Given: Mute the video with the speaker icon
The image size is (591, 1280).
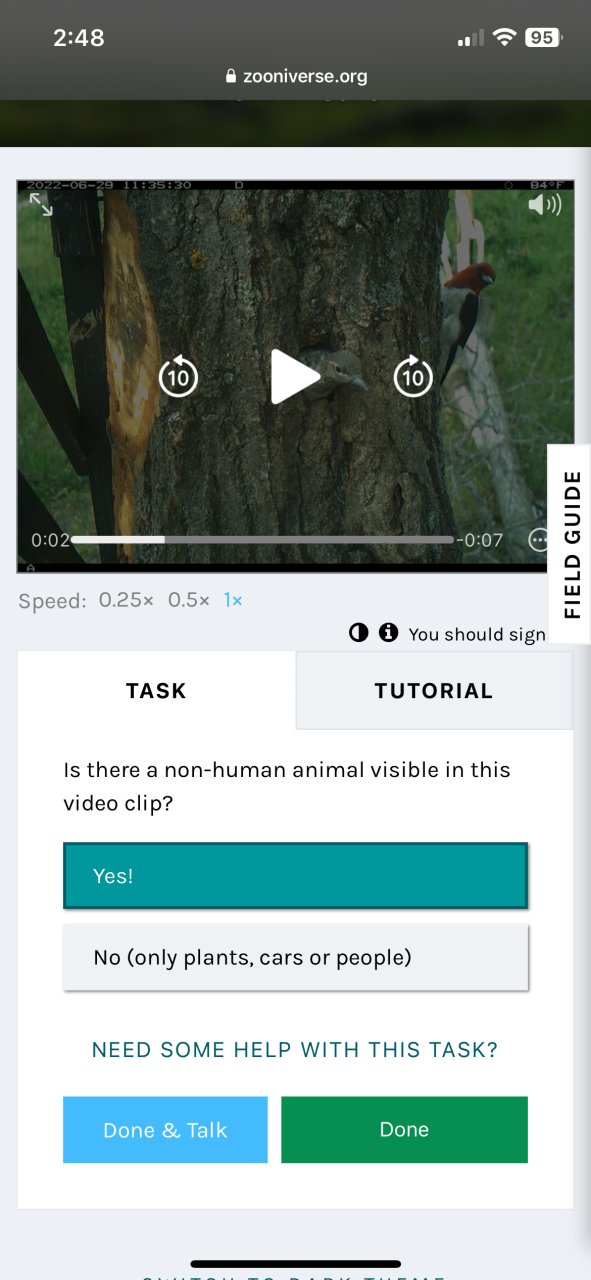Looking at the screenshot, I should tap(545, 205).
